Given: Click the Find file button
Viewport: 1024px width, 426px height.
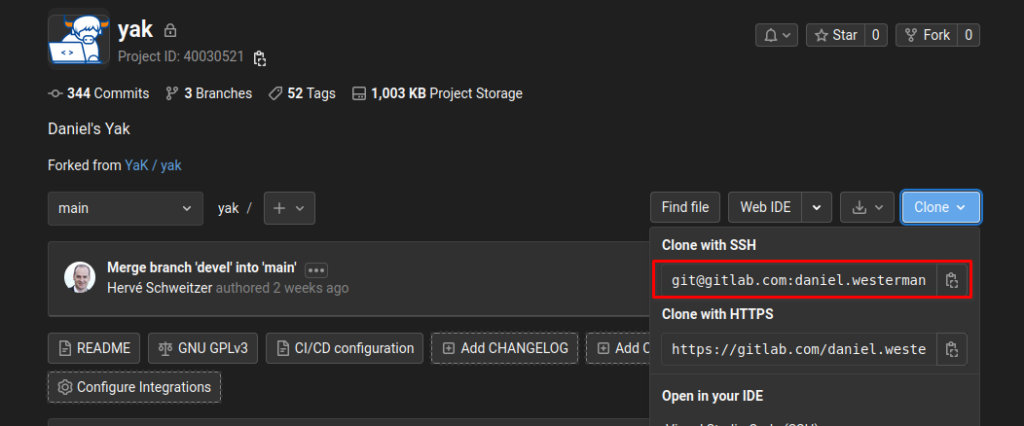Looking at the screenshot, I should [685, 207].
